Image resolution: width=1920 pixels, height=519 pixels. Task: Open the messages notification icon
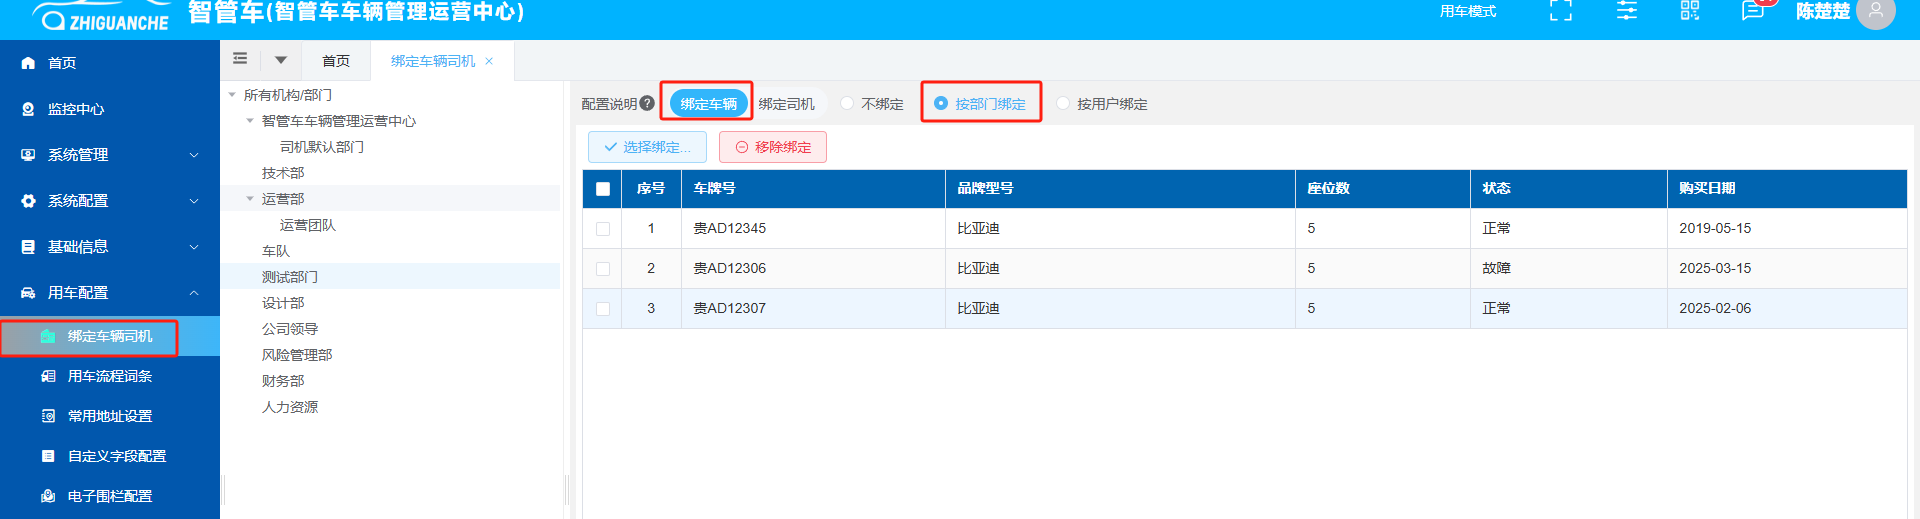[1752, 11]
